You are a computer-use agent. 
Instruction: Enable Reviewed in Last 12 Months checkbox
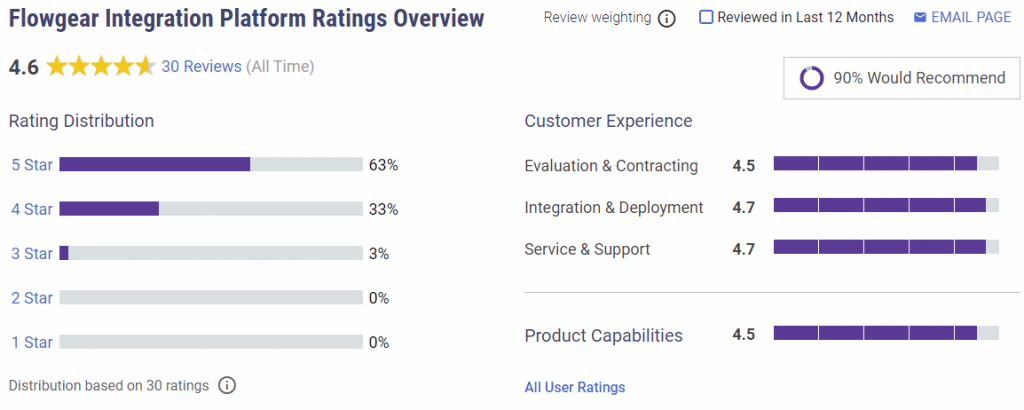coord(706,18)
